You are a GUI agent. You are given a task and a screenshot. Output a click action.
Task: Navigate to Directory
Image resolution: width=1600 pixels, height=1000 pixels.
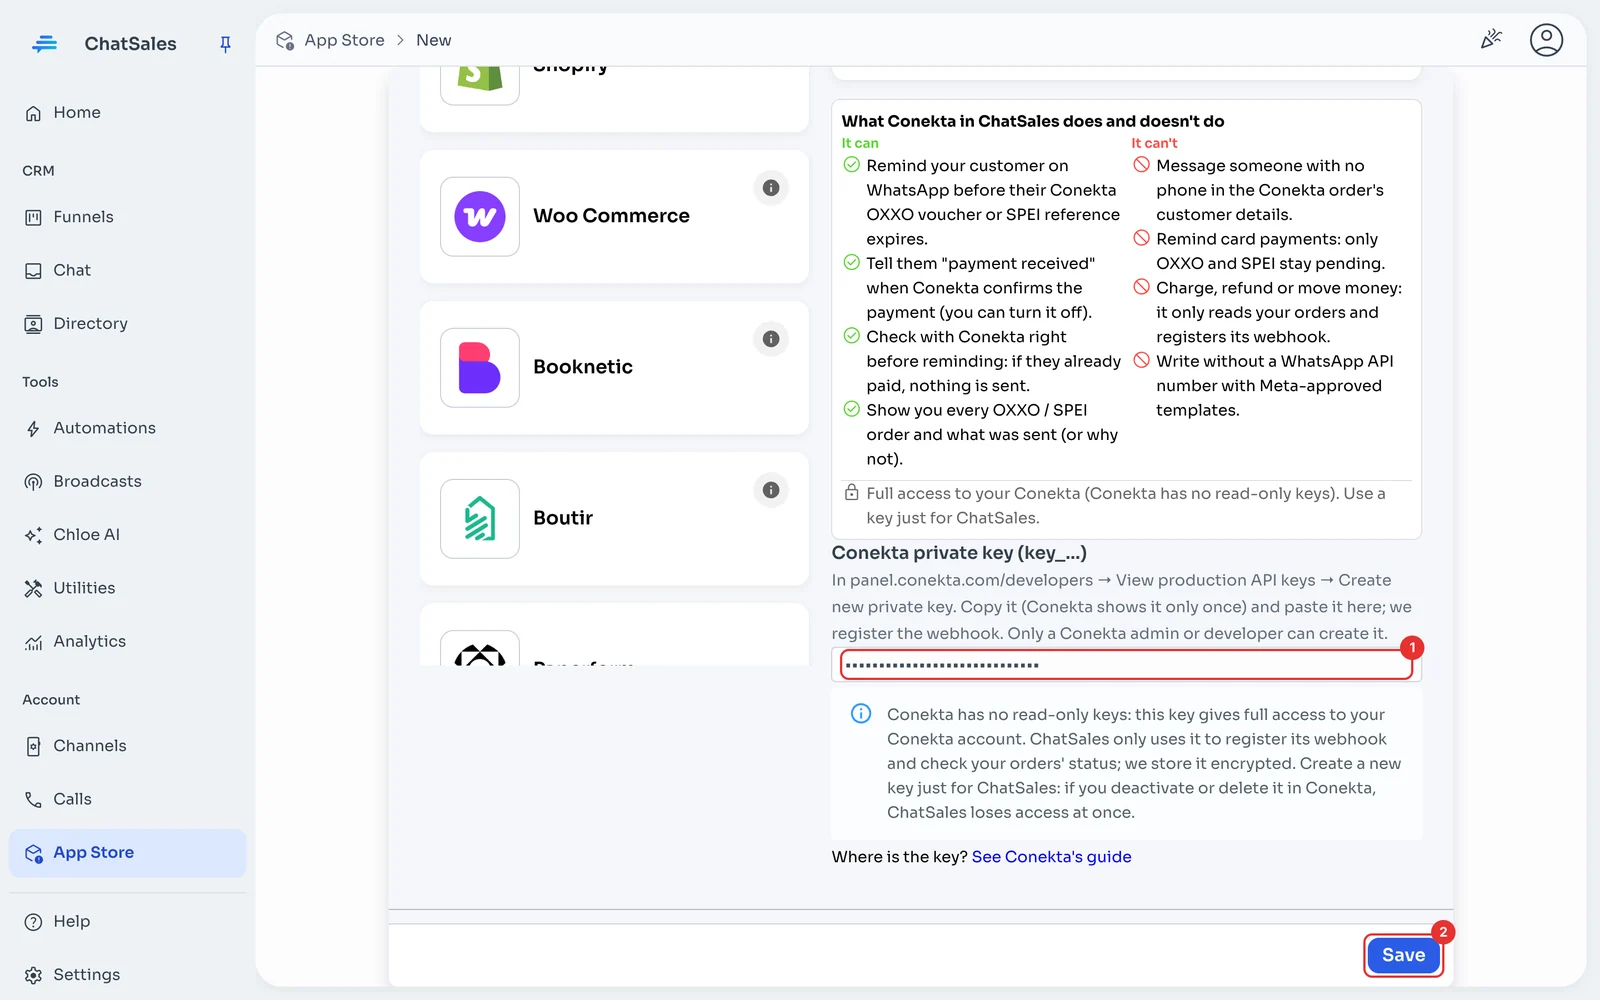pos(127,324)
